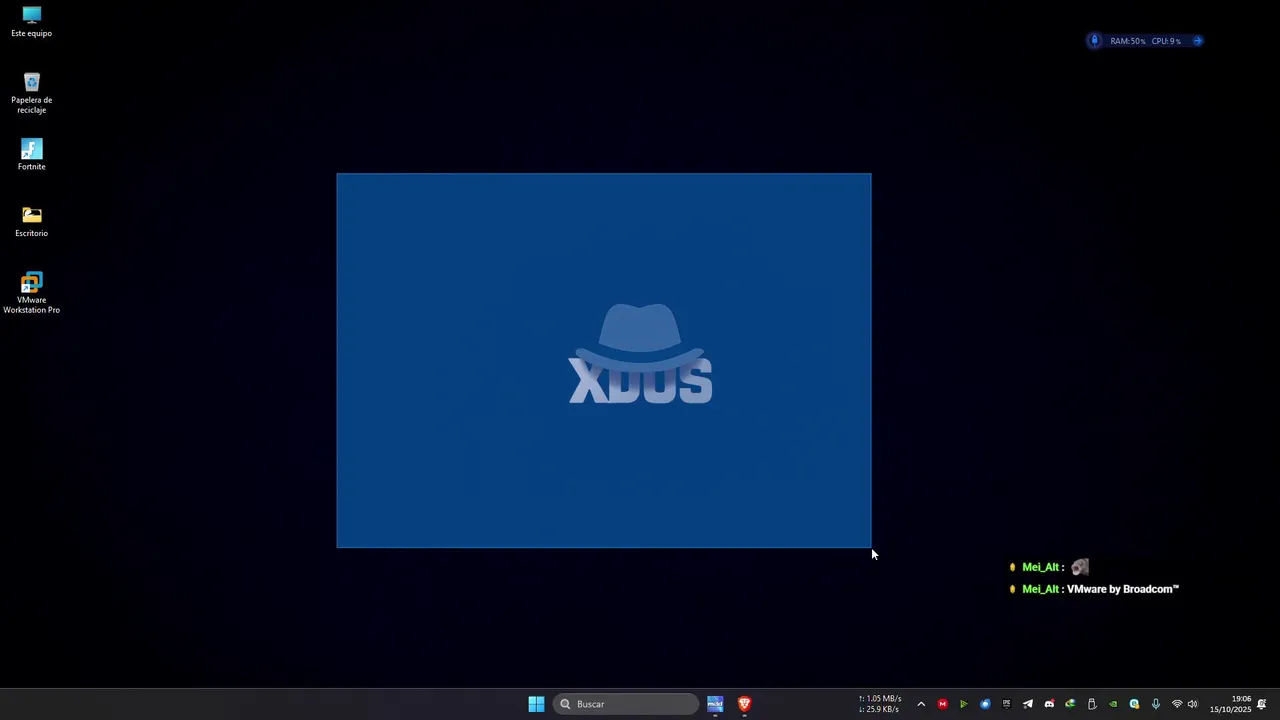Click the XDUS splash logo
Screen dimensions: 1280x720
640,354
